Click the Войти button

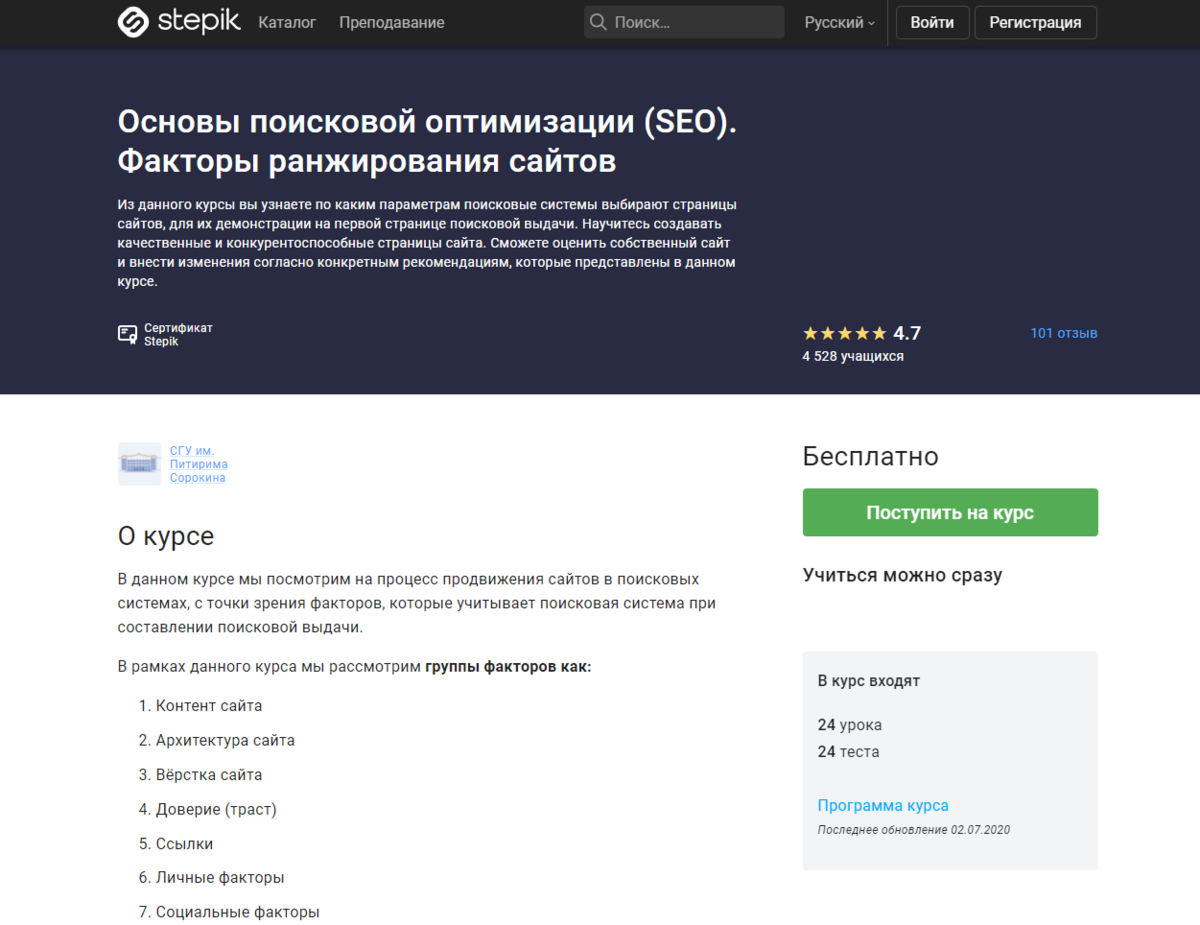(932, 22)
